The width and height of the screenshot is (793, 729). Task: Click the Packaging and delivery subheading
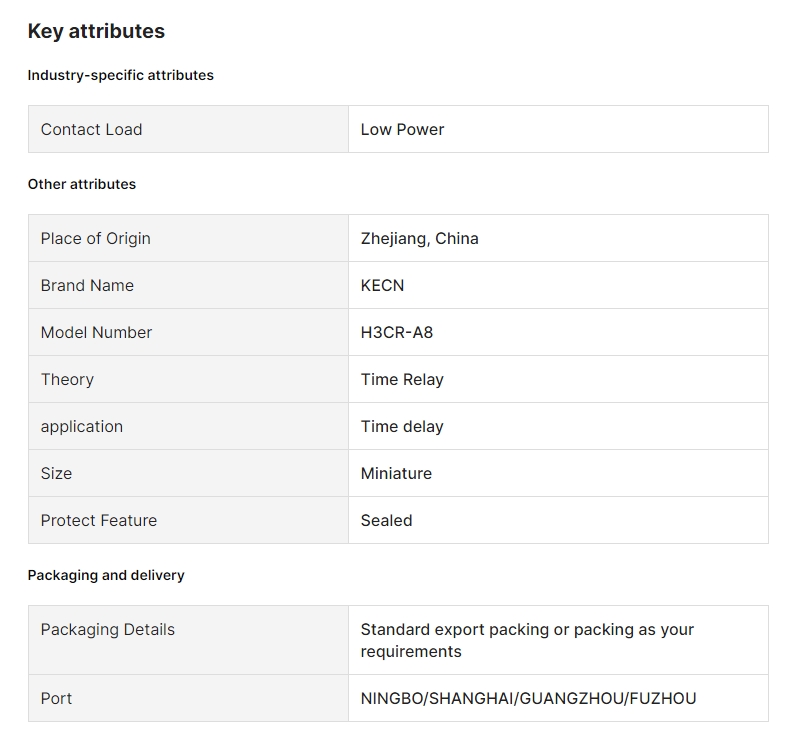(106, 575)
